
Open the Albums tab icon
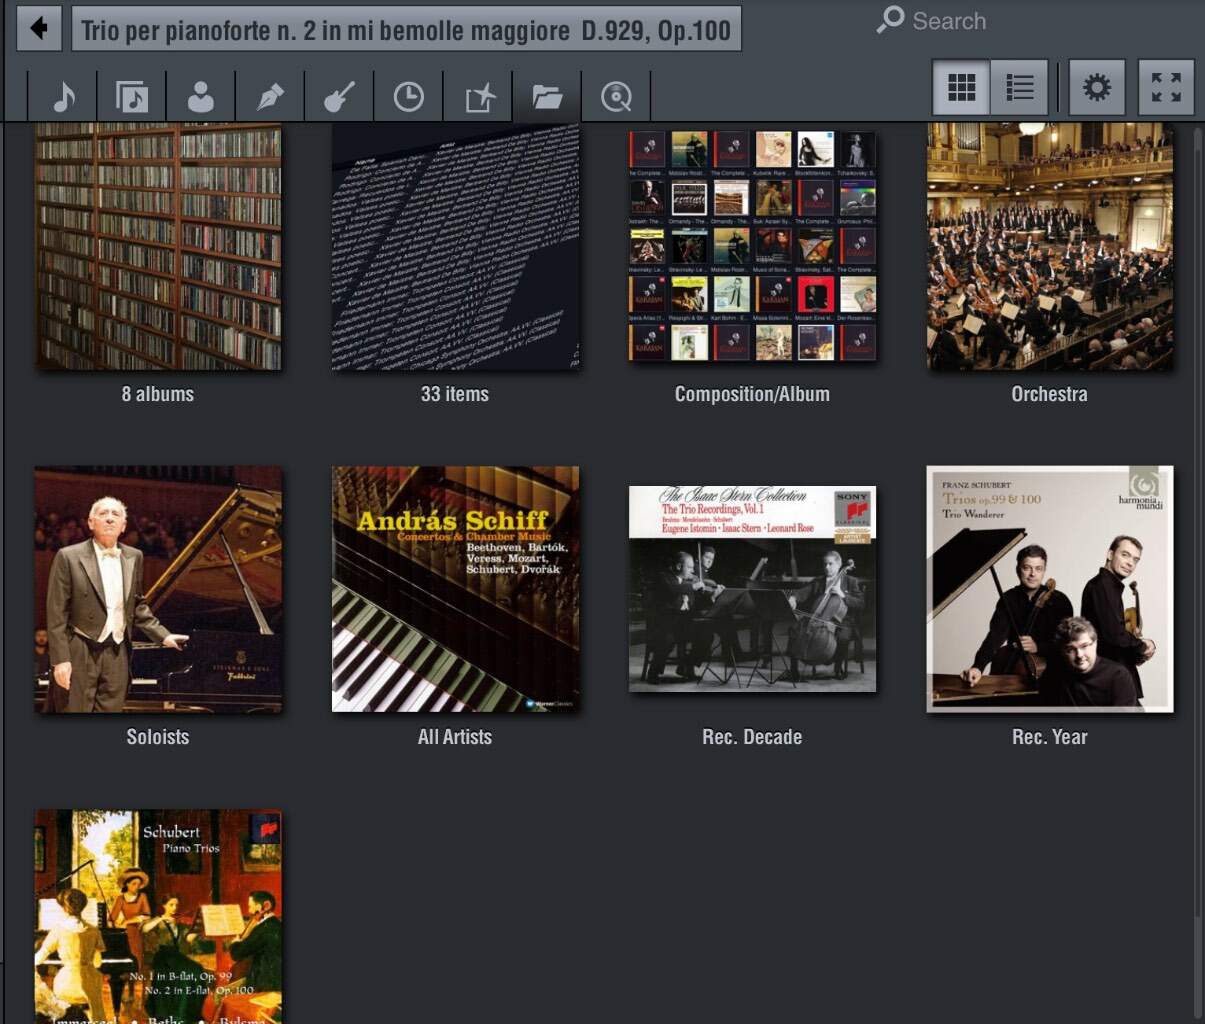[x=132, y=97]
